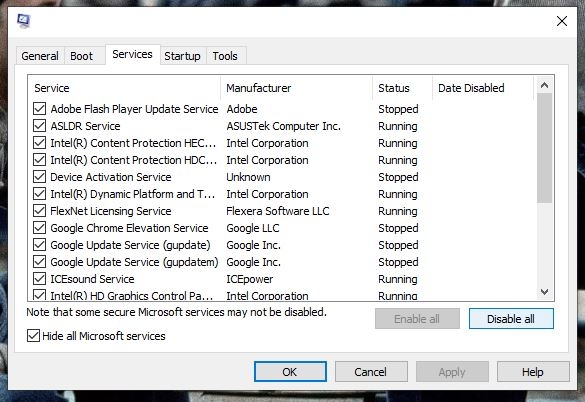Click Running status of ICEsound Service row
The height and width of the screenshot is (402, 585).
pyautogui.click(x=398, y=279)
